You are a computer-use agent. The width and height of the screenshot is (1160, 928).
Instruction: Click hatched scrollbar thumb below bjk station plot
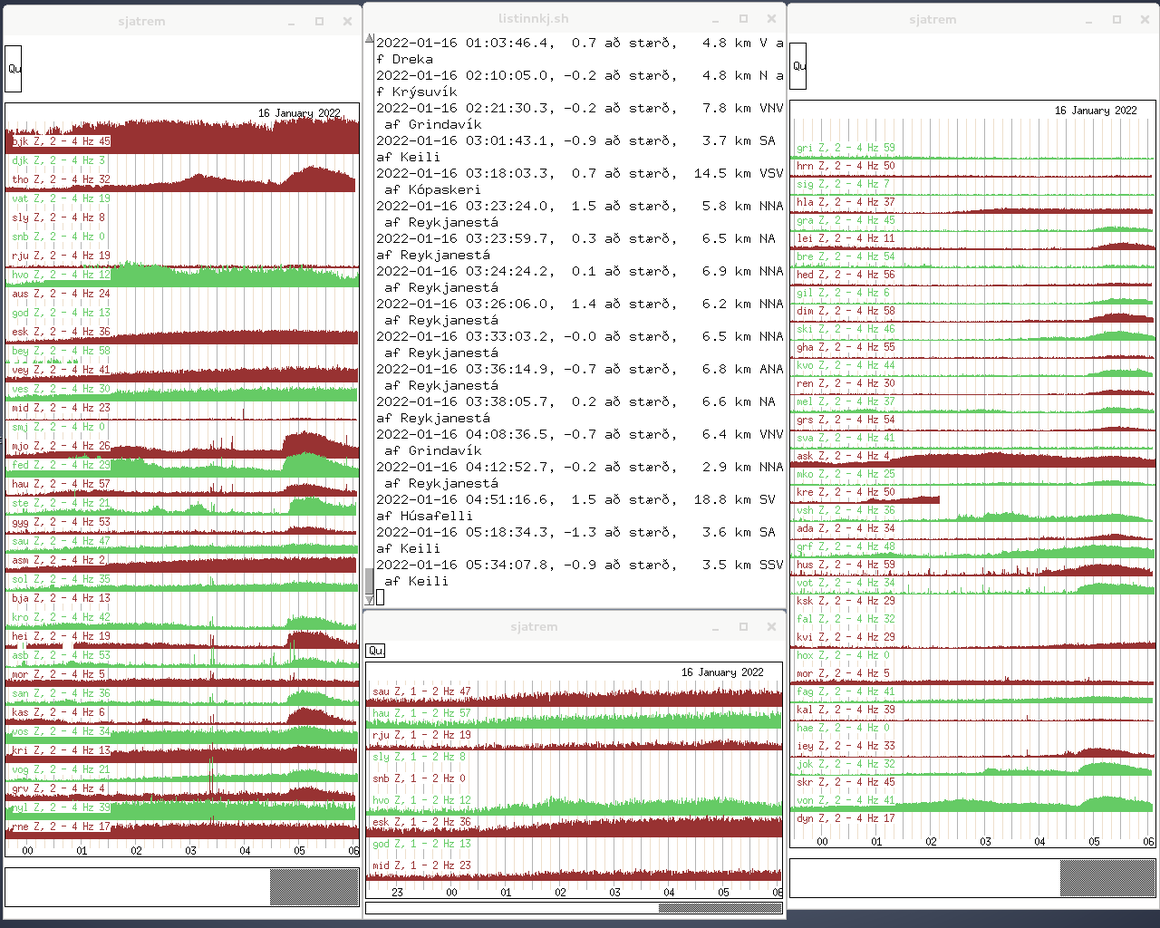click(314, 887)
